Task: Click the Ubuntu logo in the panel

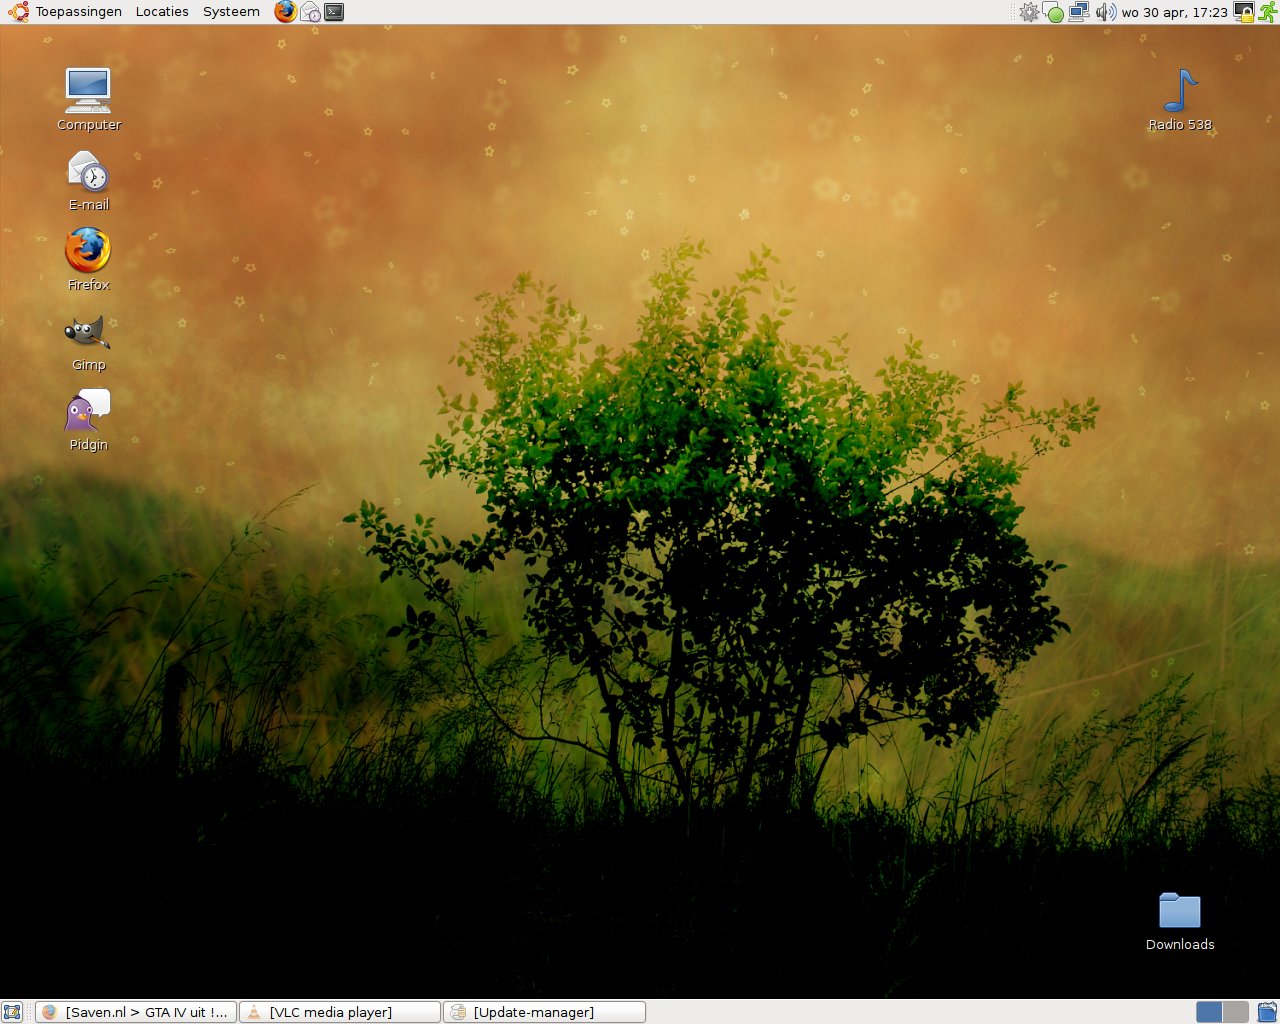Action: [18, 12]
